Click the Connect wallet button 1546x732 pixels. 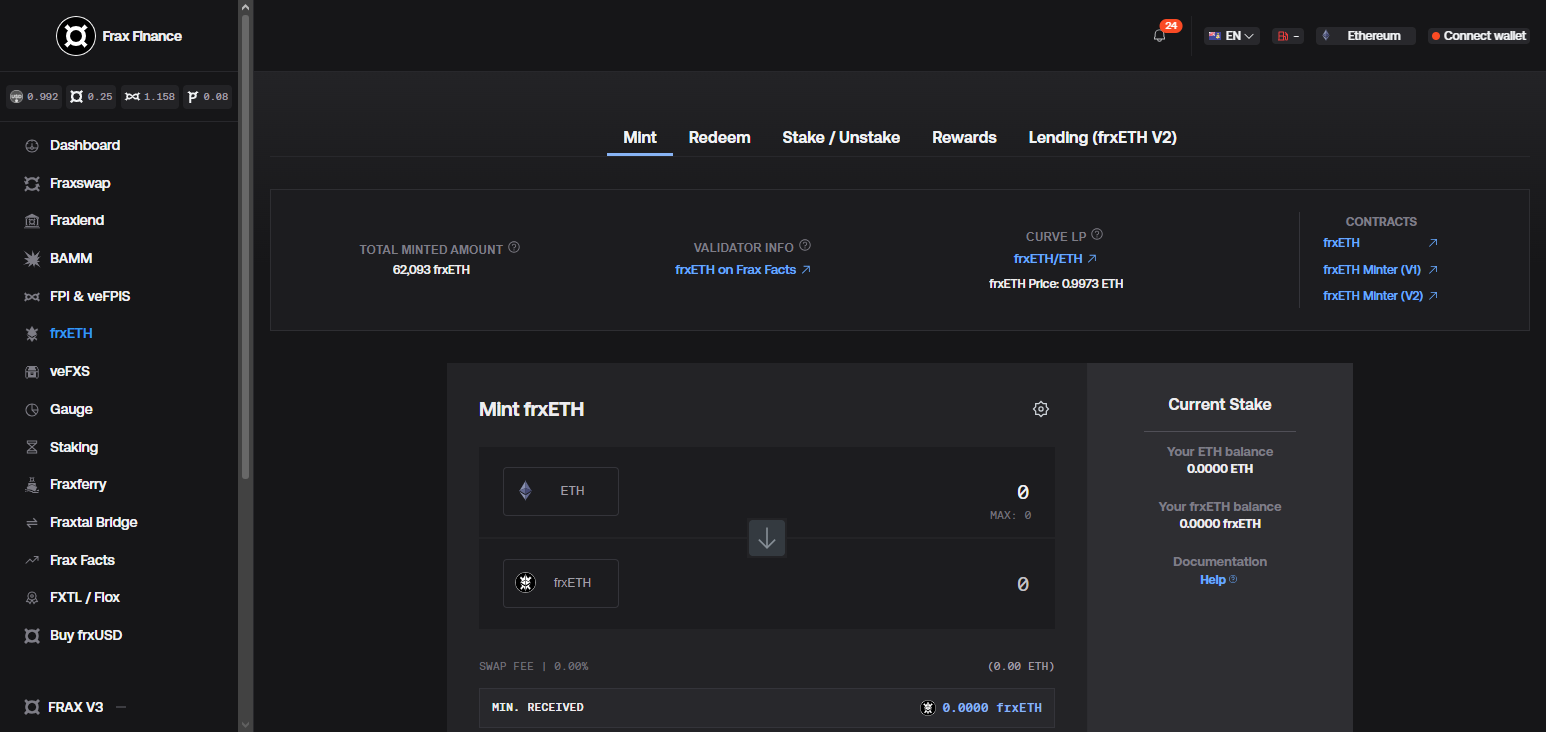point(1478,36)
